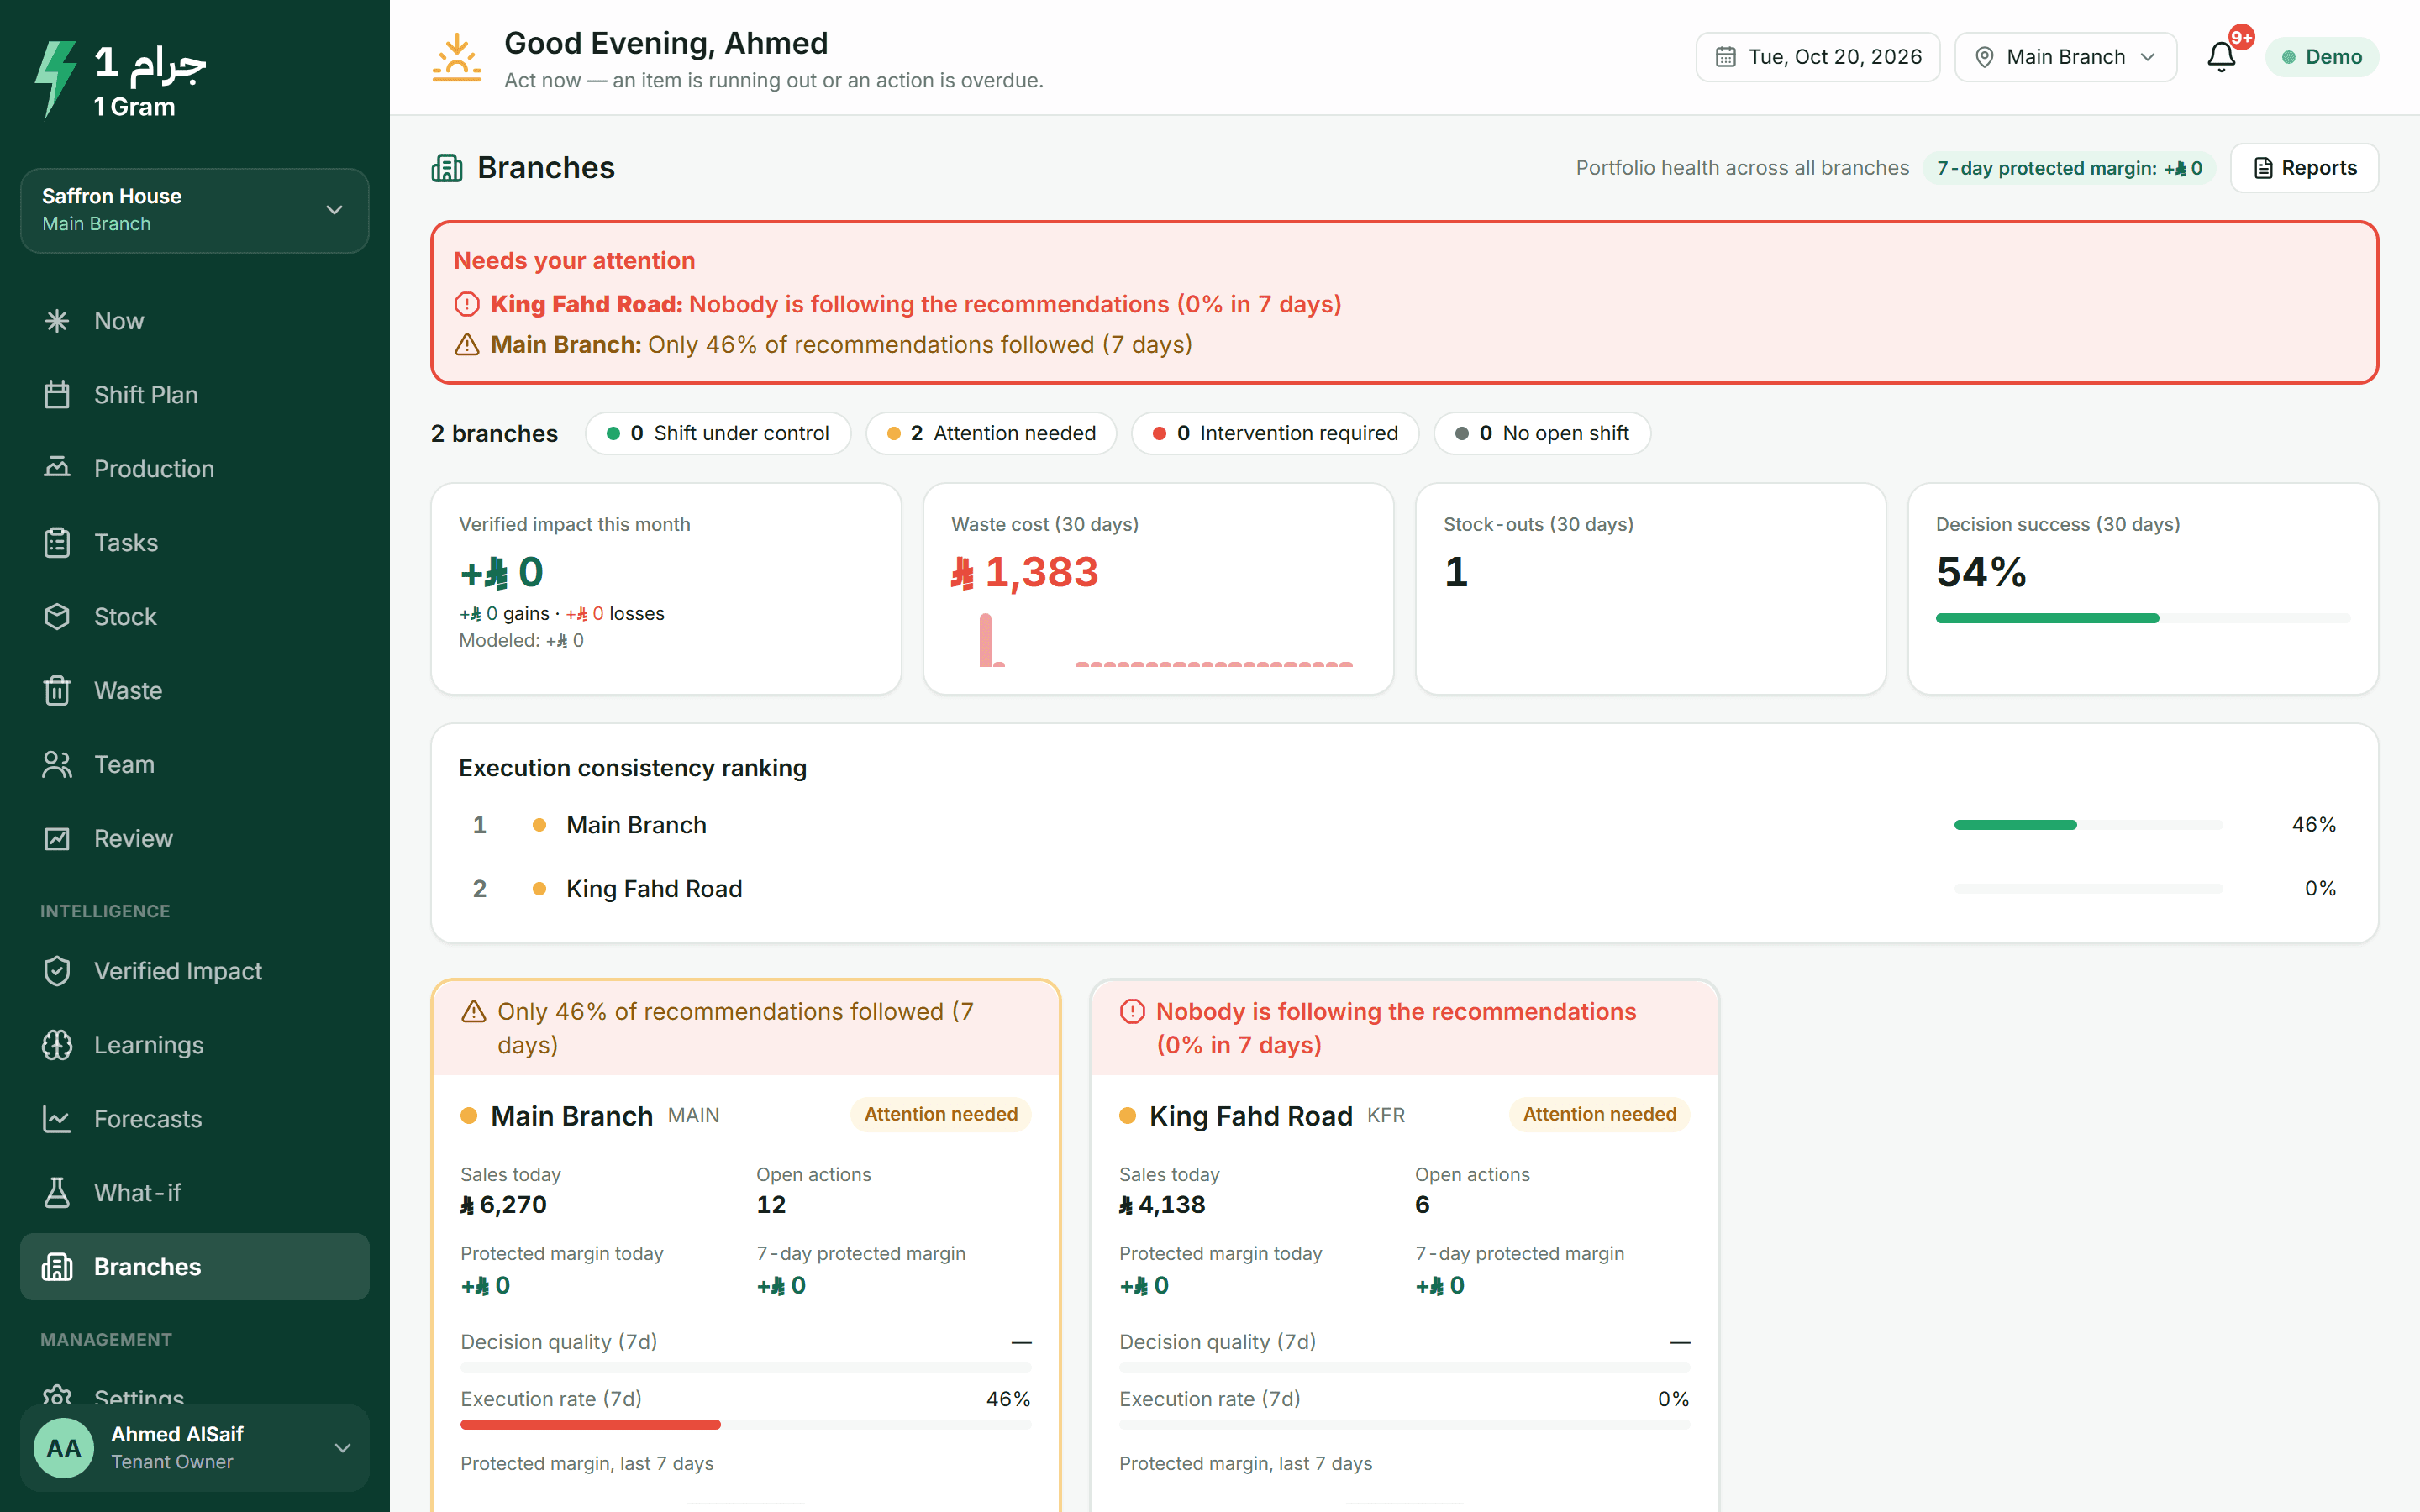The image size is (2420, 1512).
Task: Click the Waste cost 30 days card
Action: (1158, 589)
